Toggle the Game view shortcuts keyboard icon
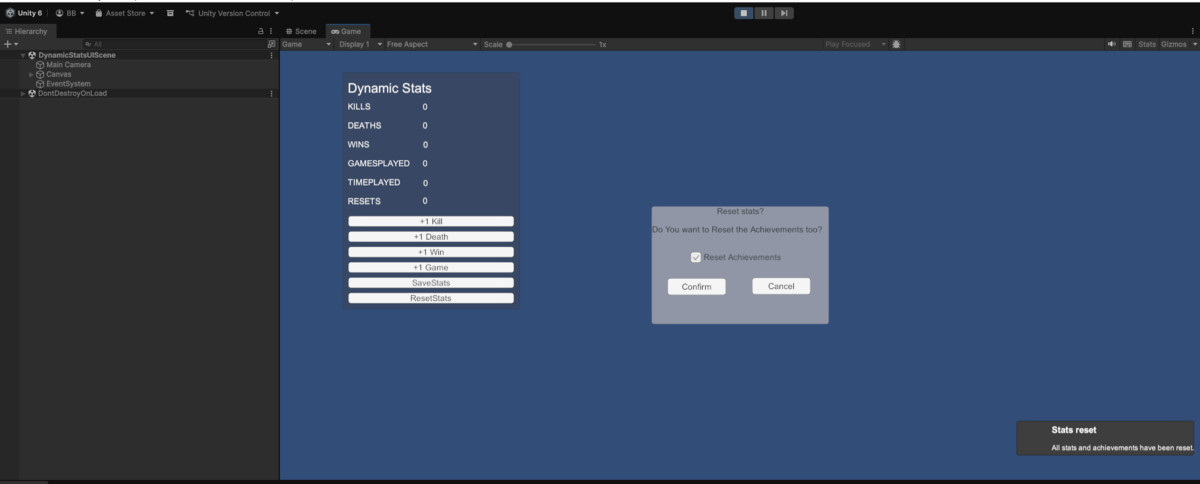Image resolution: width=1200 pixels, height=484 pixels. pos(1127,44)
